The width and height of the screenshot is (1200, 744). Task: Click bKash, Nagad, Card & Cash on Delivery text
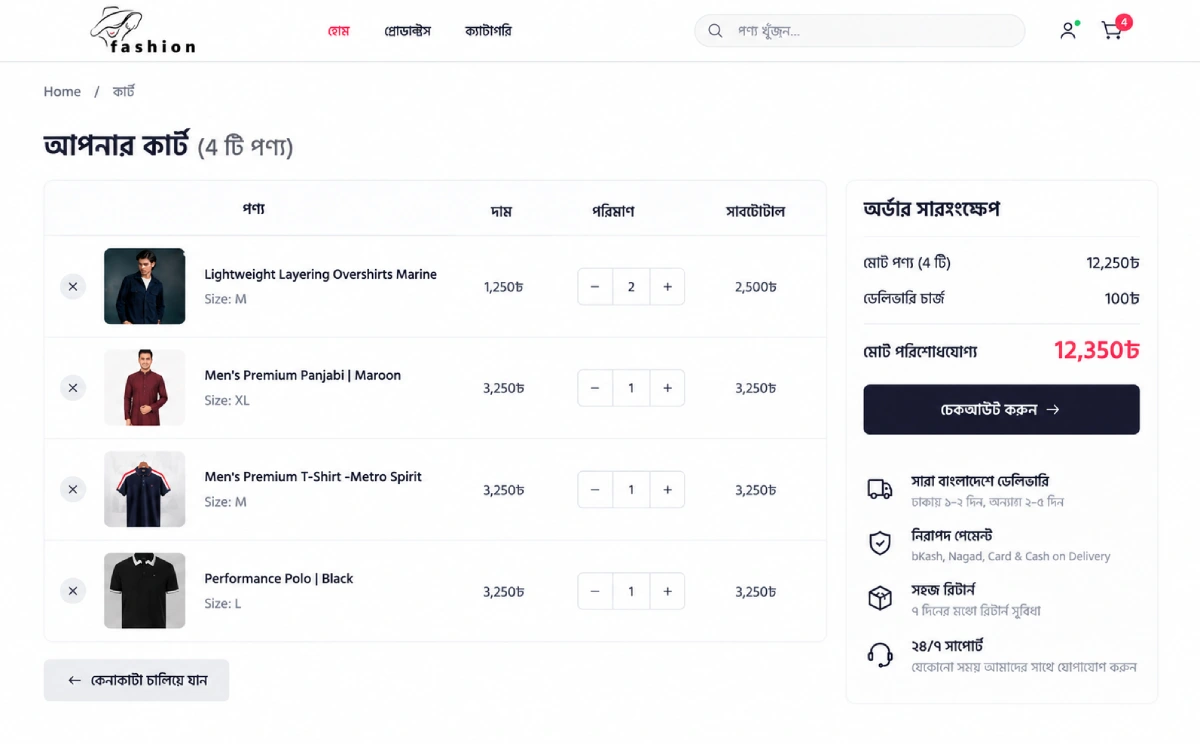point(1010,556)
